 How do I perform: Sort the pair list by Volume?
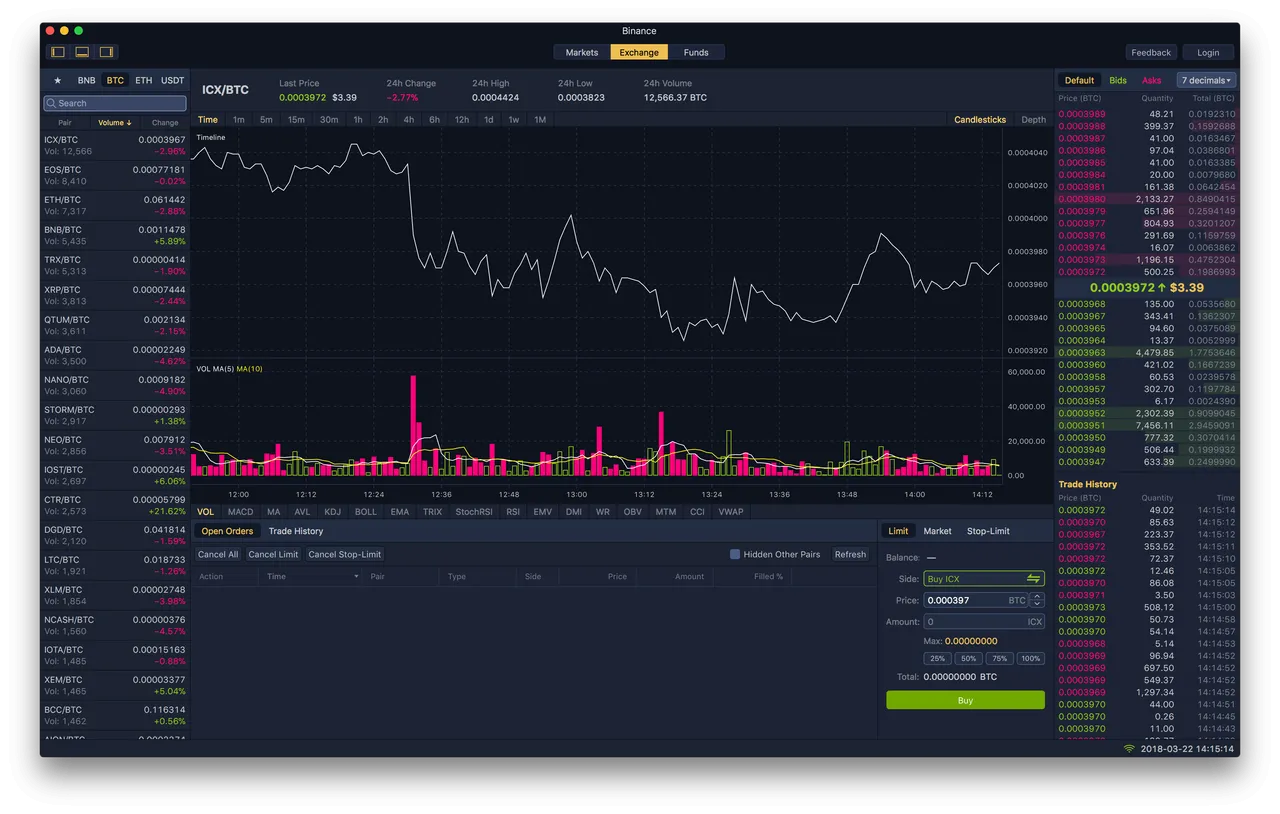tap(115, 123)
